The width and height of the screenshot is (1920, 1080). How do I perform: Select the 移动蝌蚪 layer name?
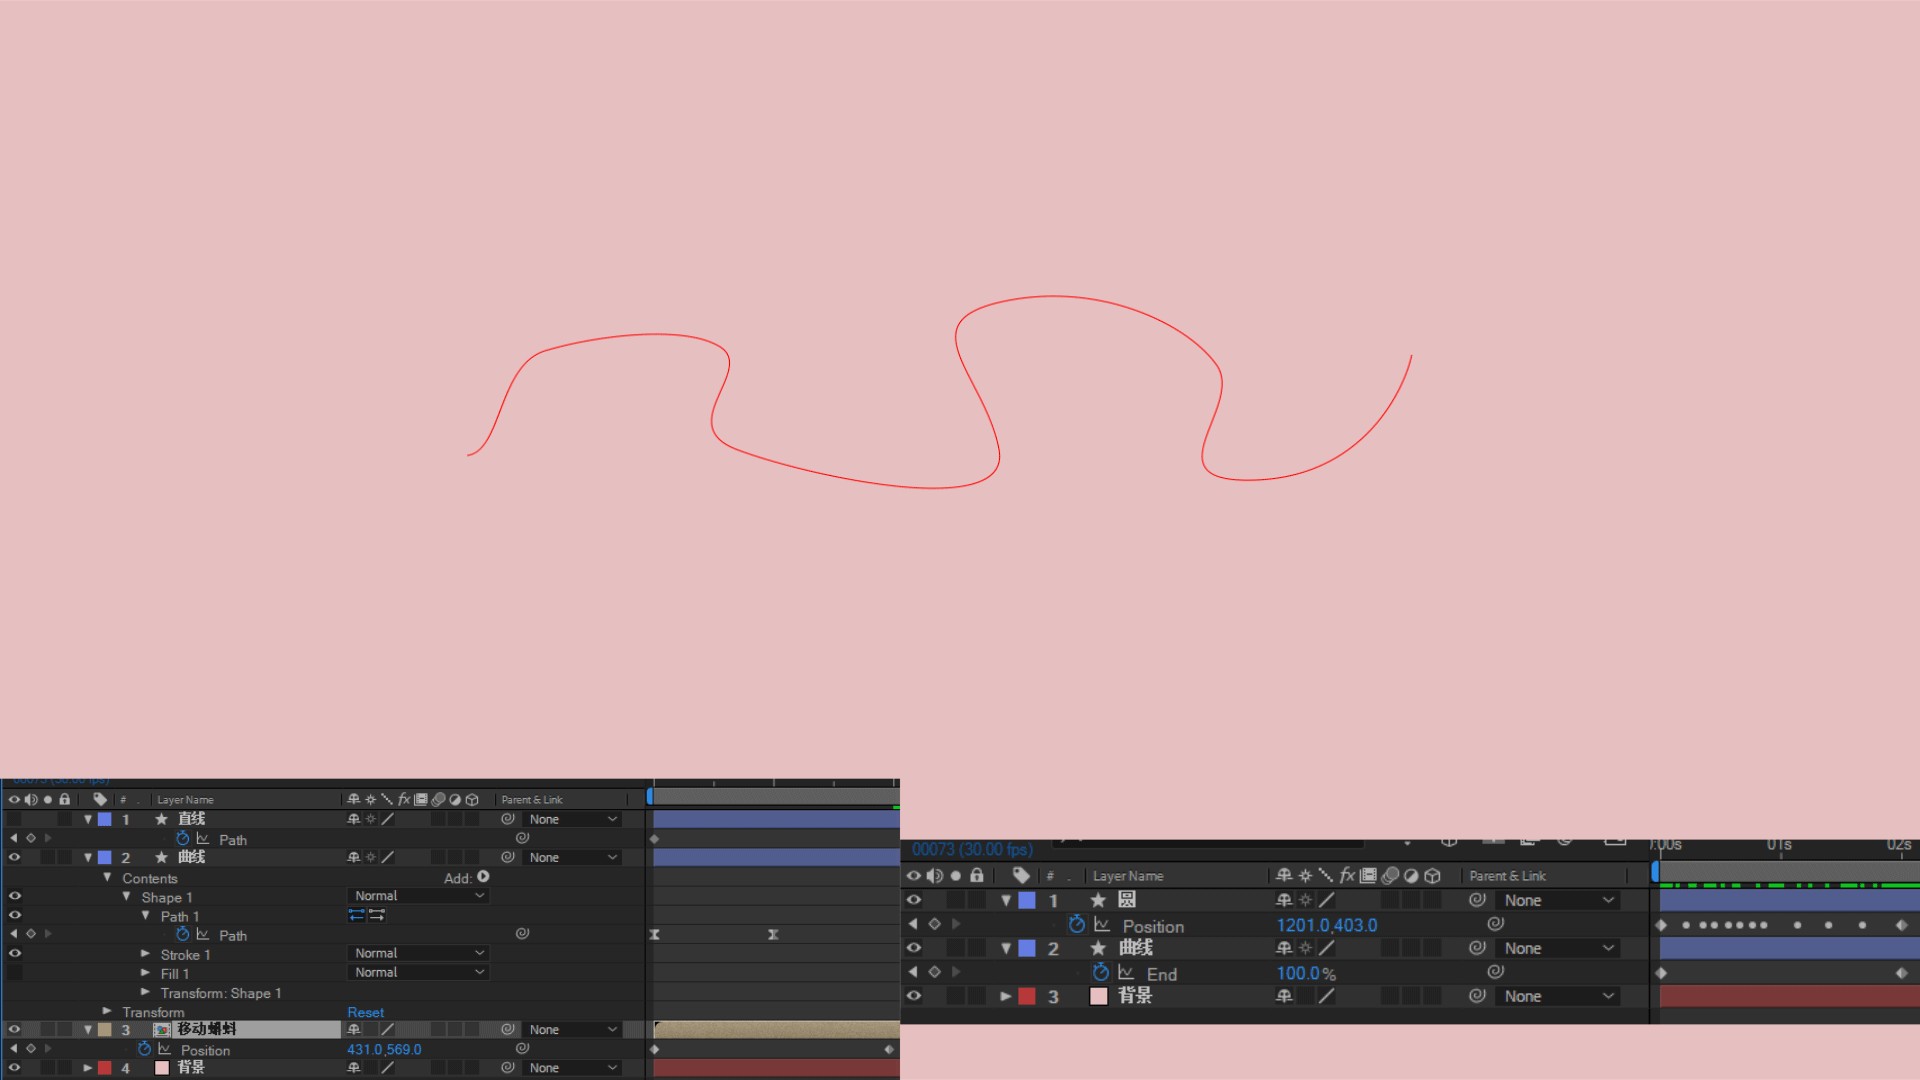[207, 1029]
